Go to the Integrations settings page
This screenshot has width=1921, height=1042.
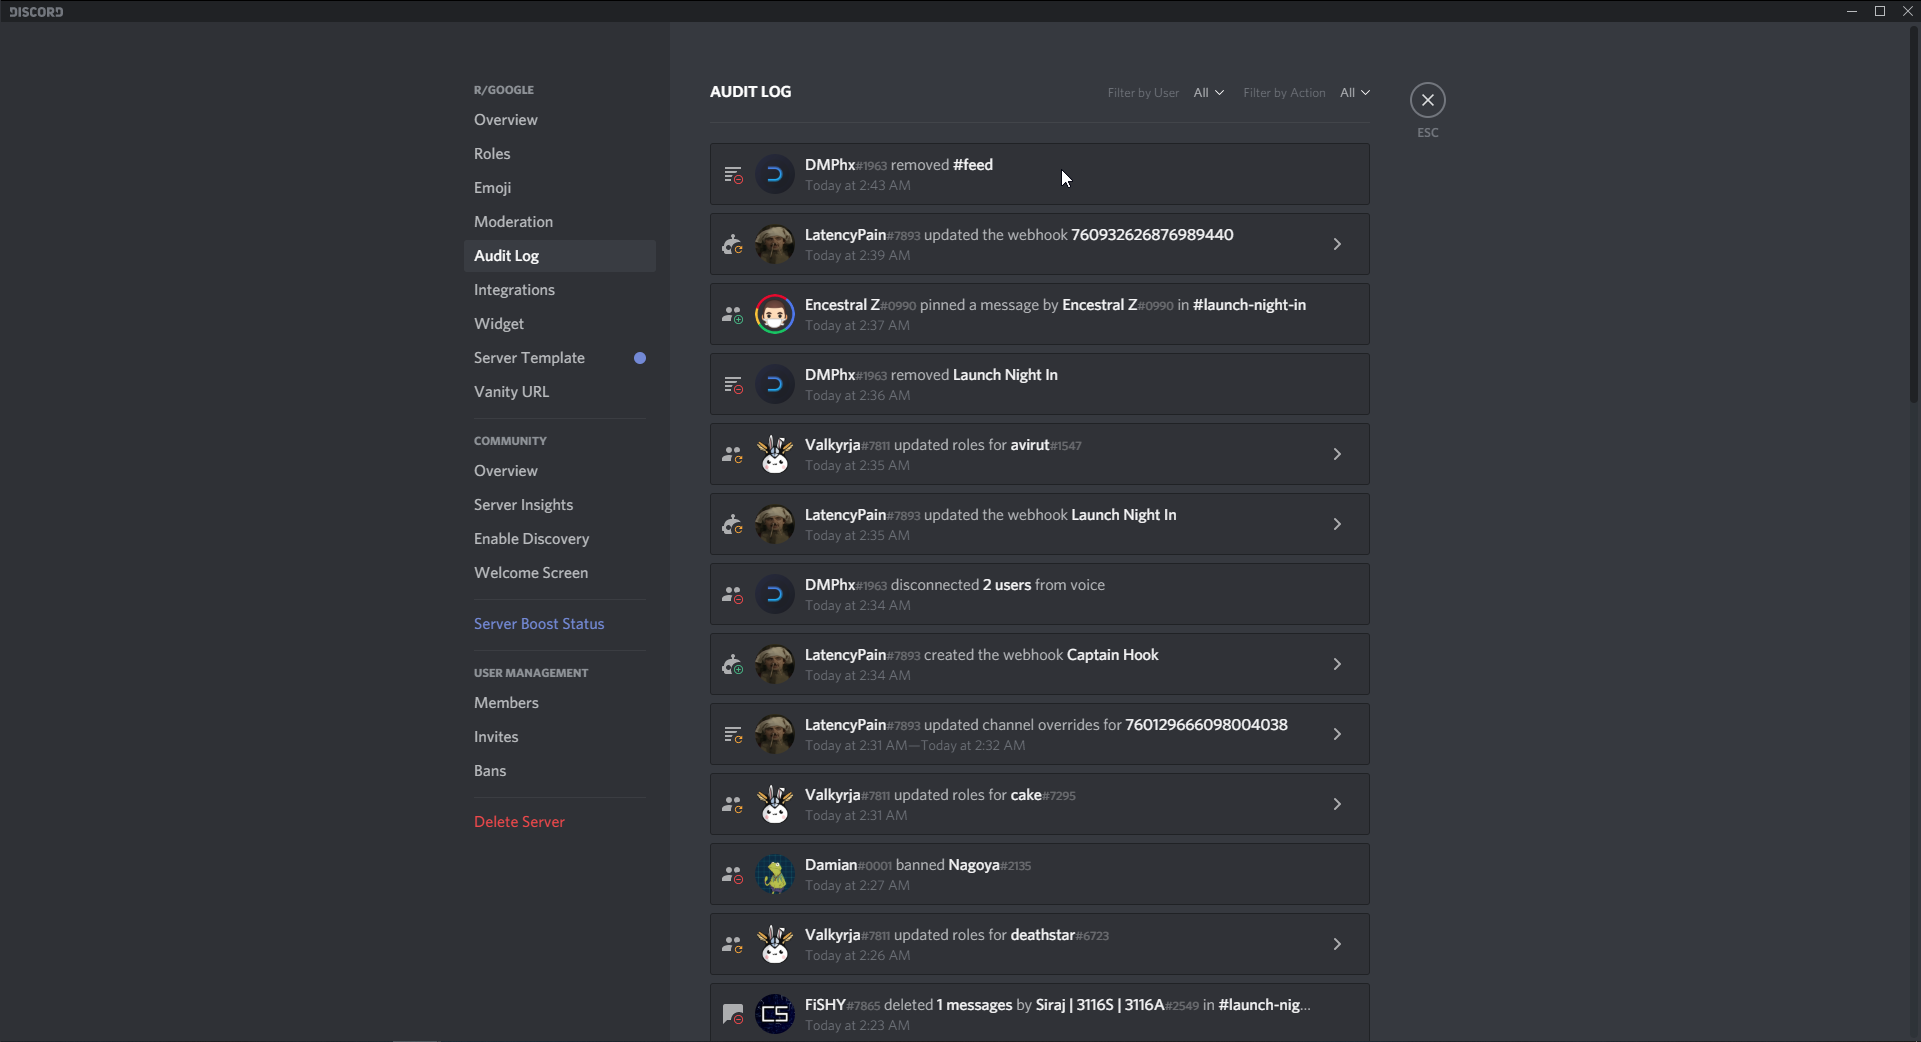514,290
